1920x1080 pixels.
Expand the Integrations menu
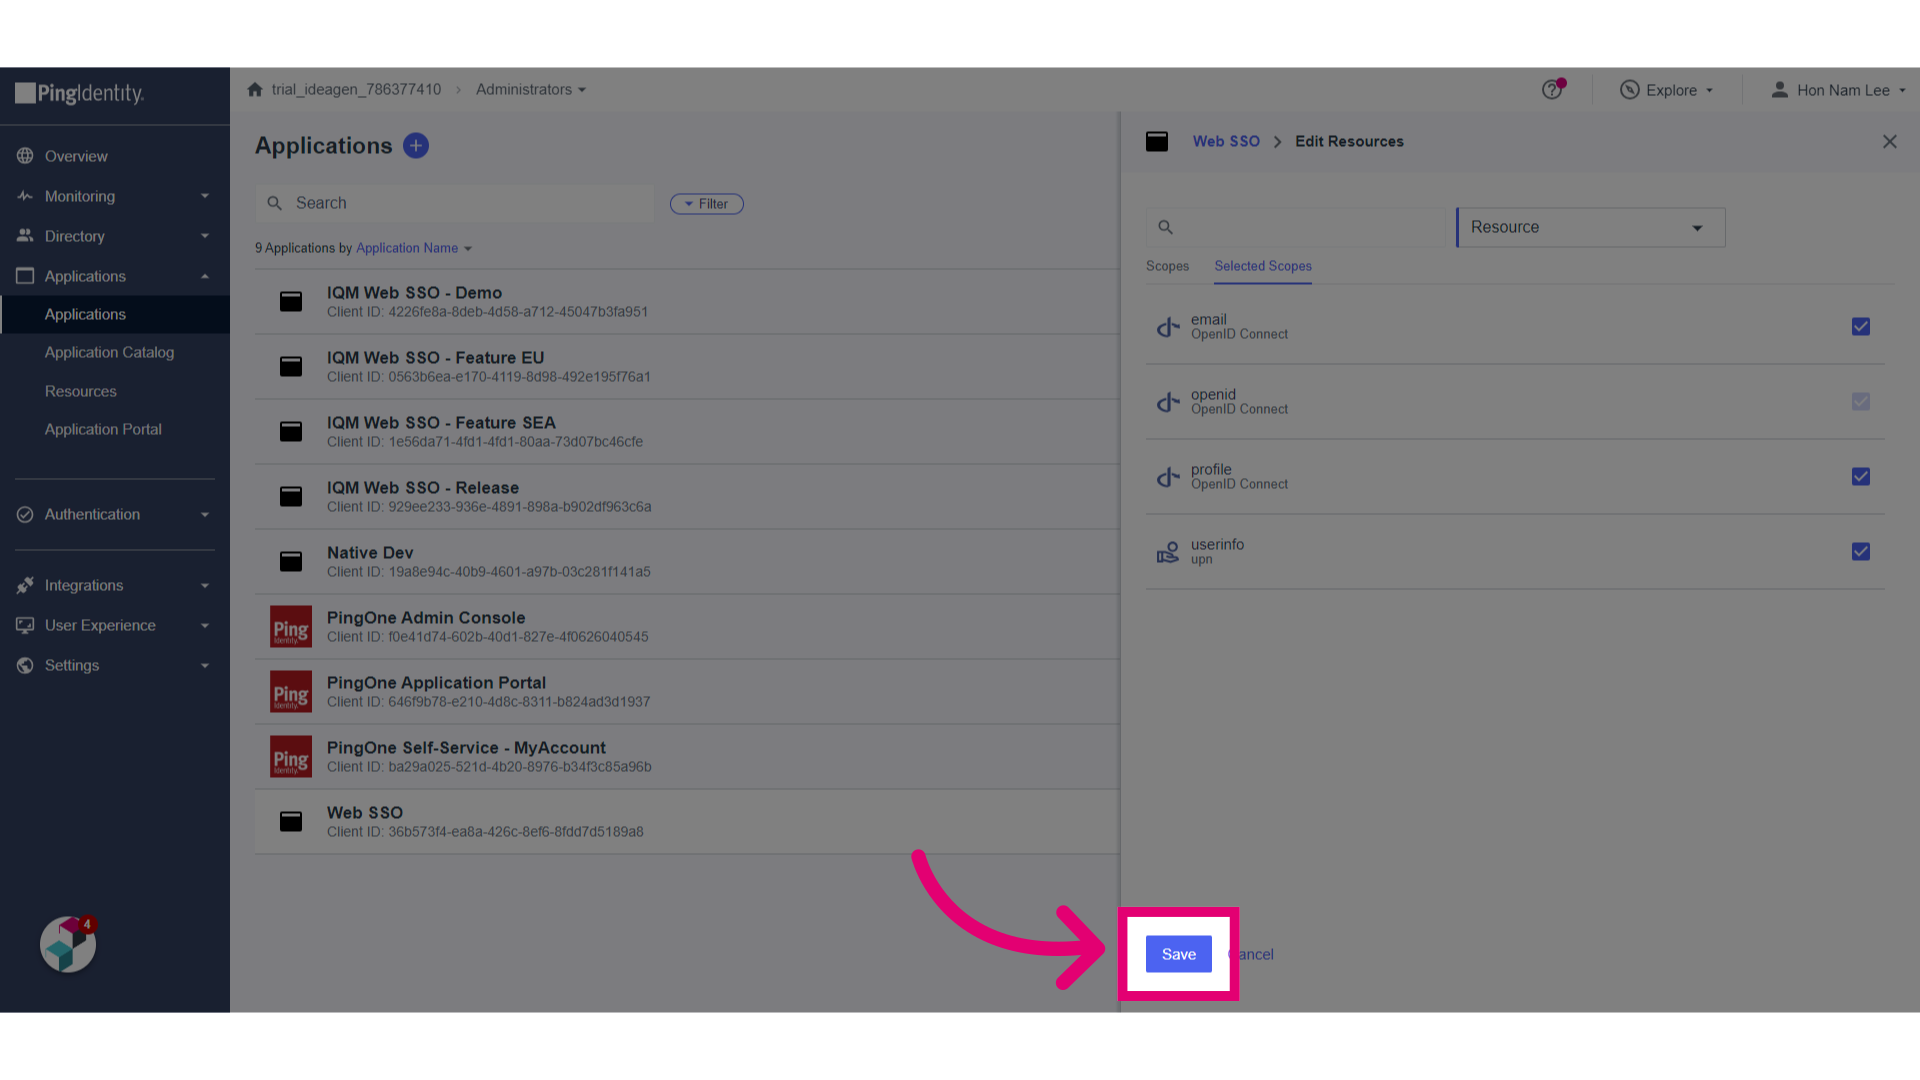[x=115, y=585]
